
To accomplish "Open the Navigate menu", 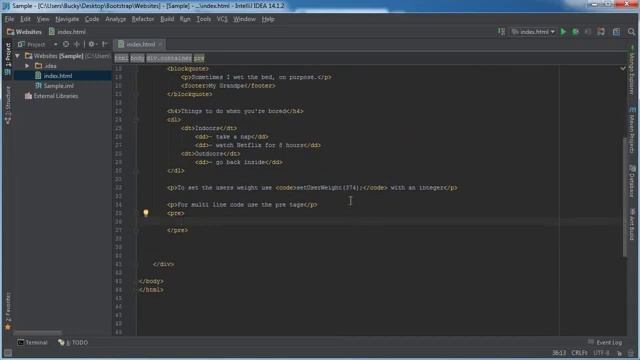I will point(67,19).
